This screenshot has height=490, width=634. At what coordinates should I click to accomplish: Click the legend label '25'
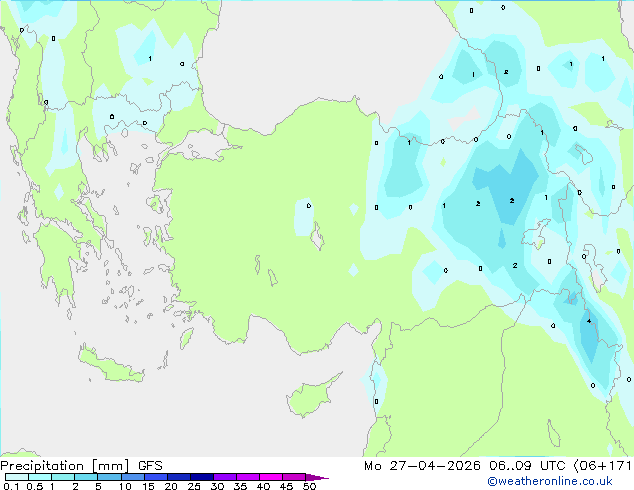pos(194,486)
